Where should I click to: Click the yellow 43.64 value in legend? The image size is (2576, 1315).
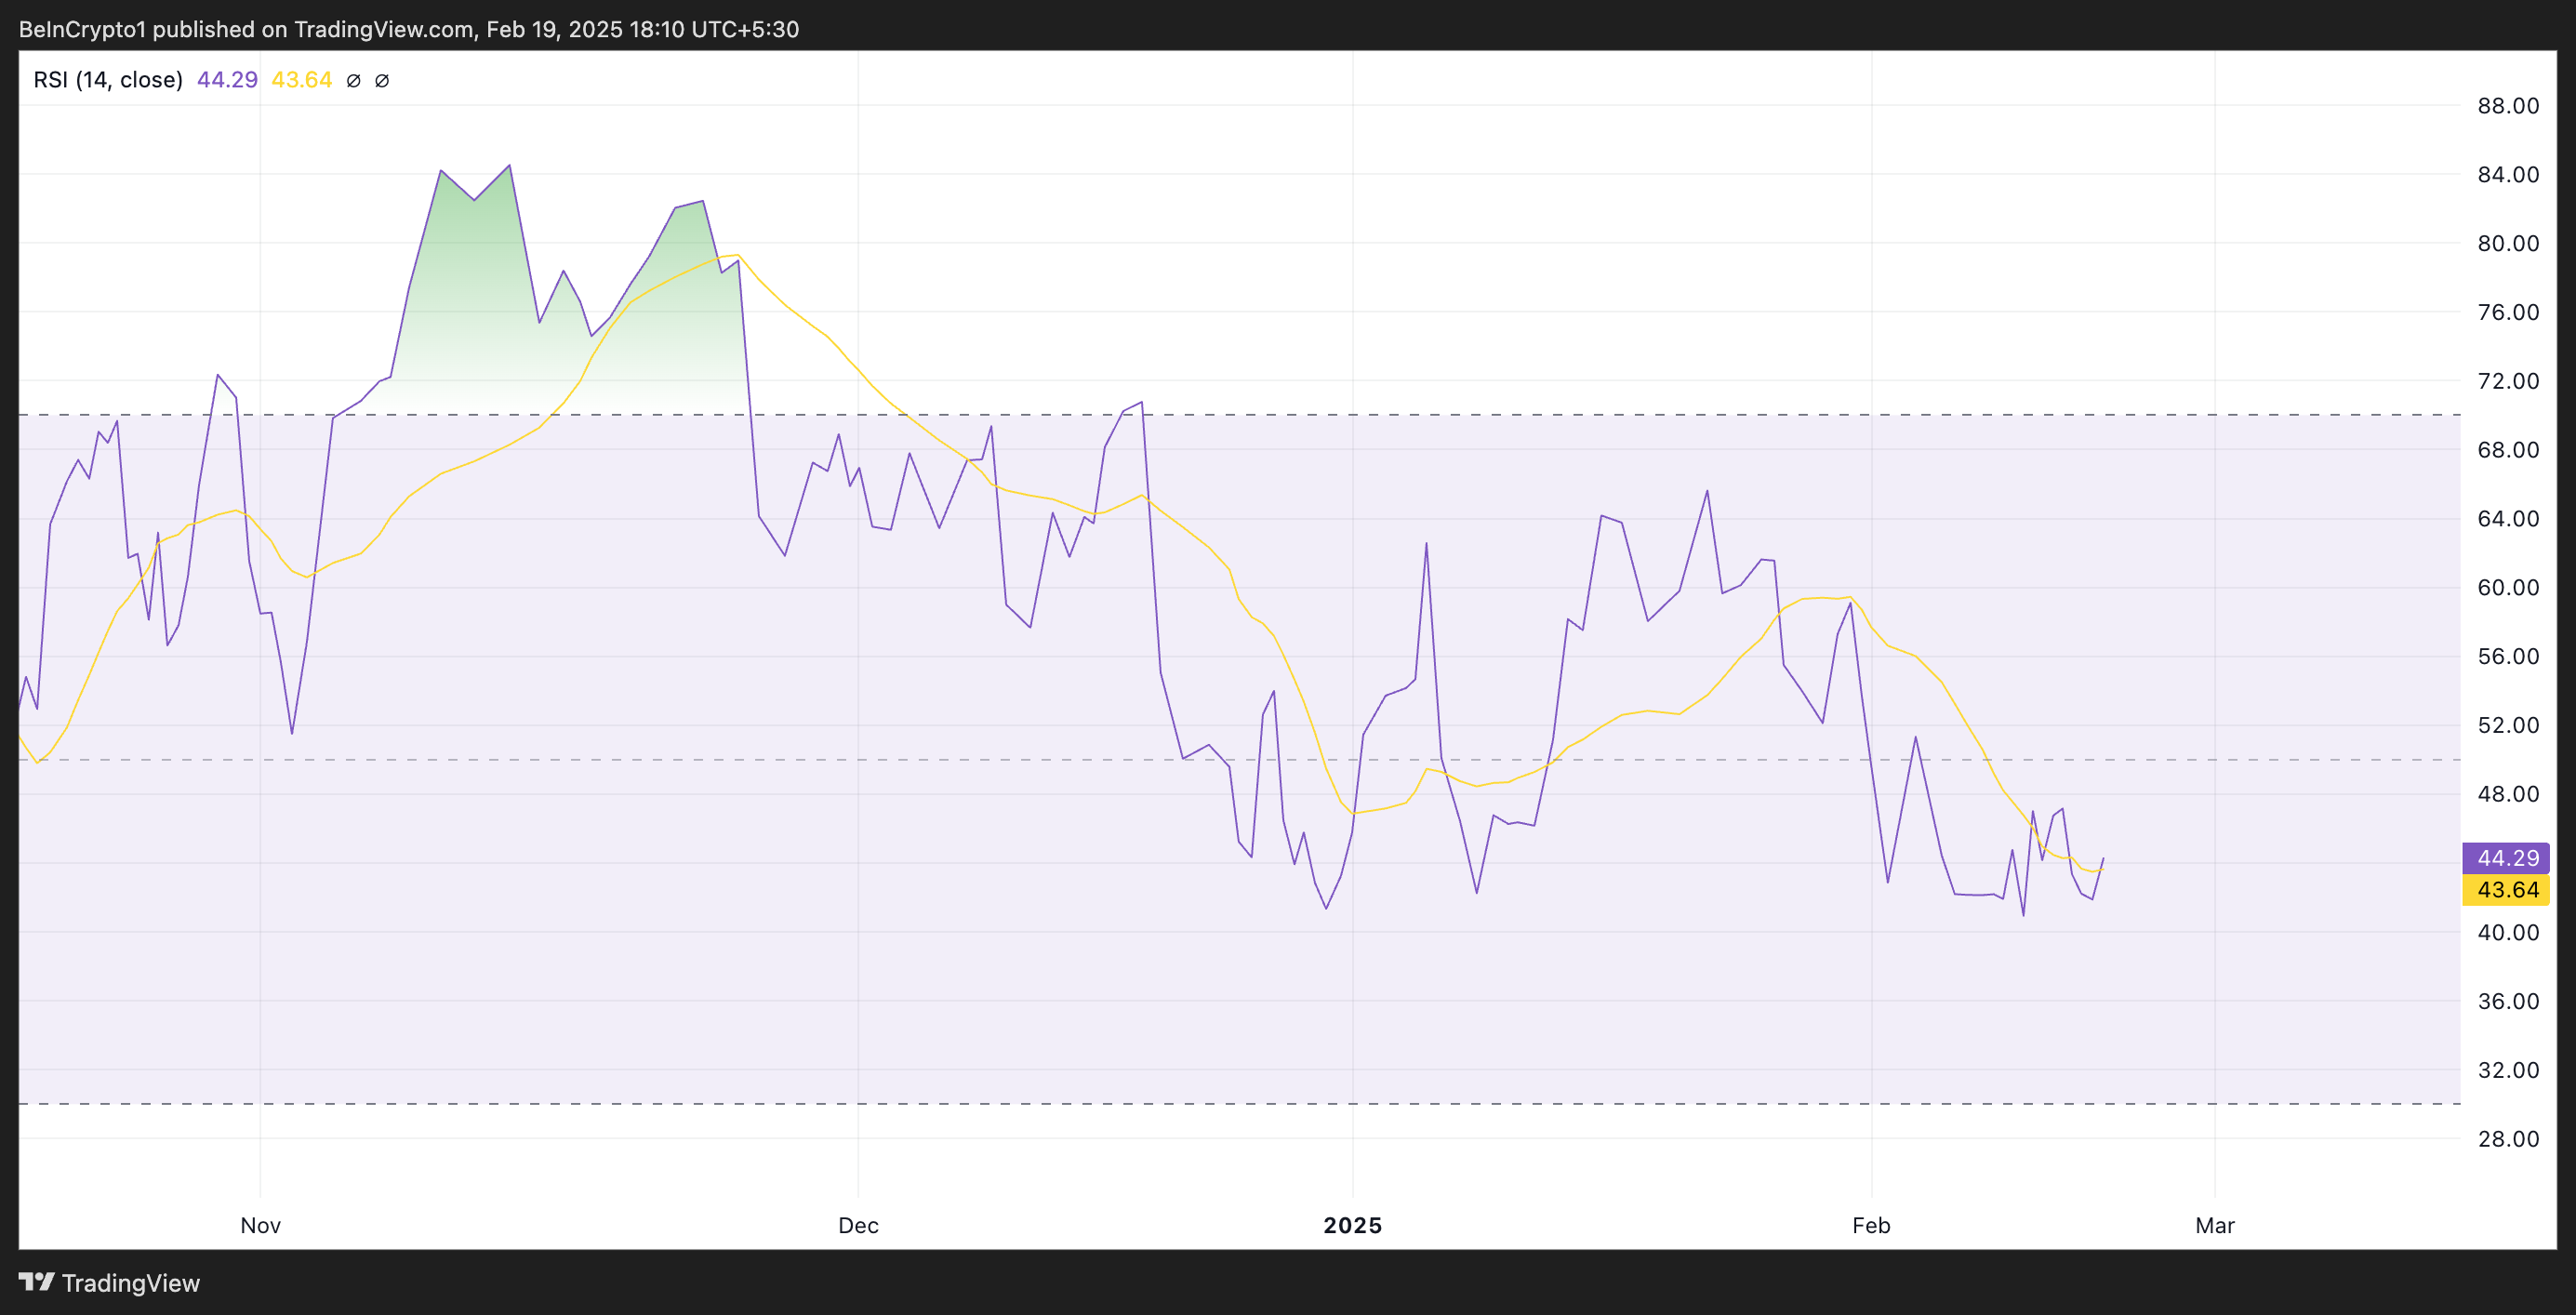pos(301,80)
